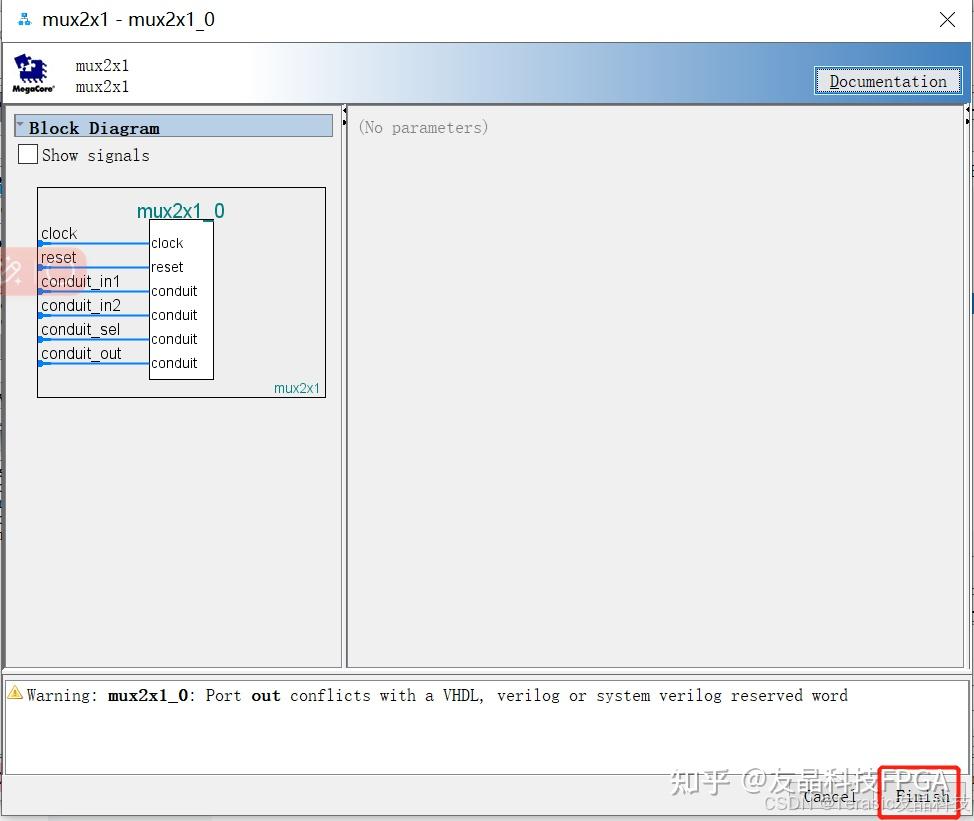The width and height of the screenshot is (974, 821).
Task: Click the MegaCore logo icon
Action: pos(33,74)
